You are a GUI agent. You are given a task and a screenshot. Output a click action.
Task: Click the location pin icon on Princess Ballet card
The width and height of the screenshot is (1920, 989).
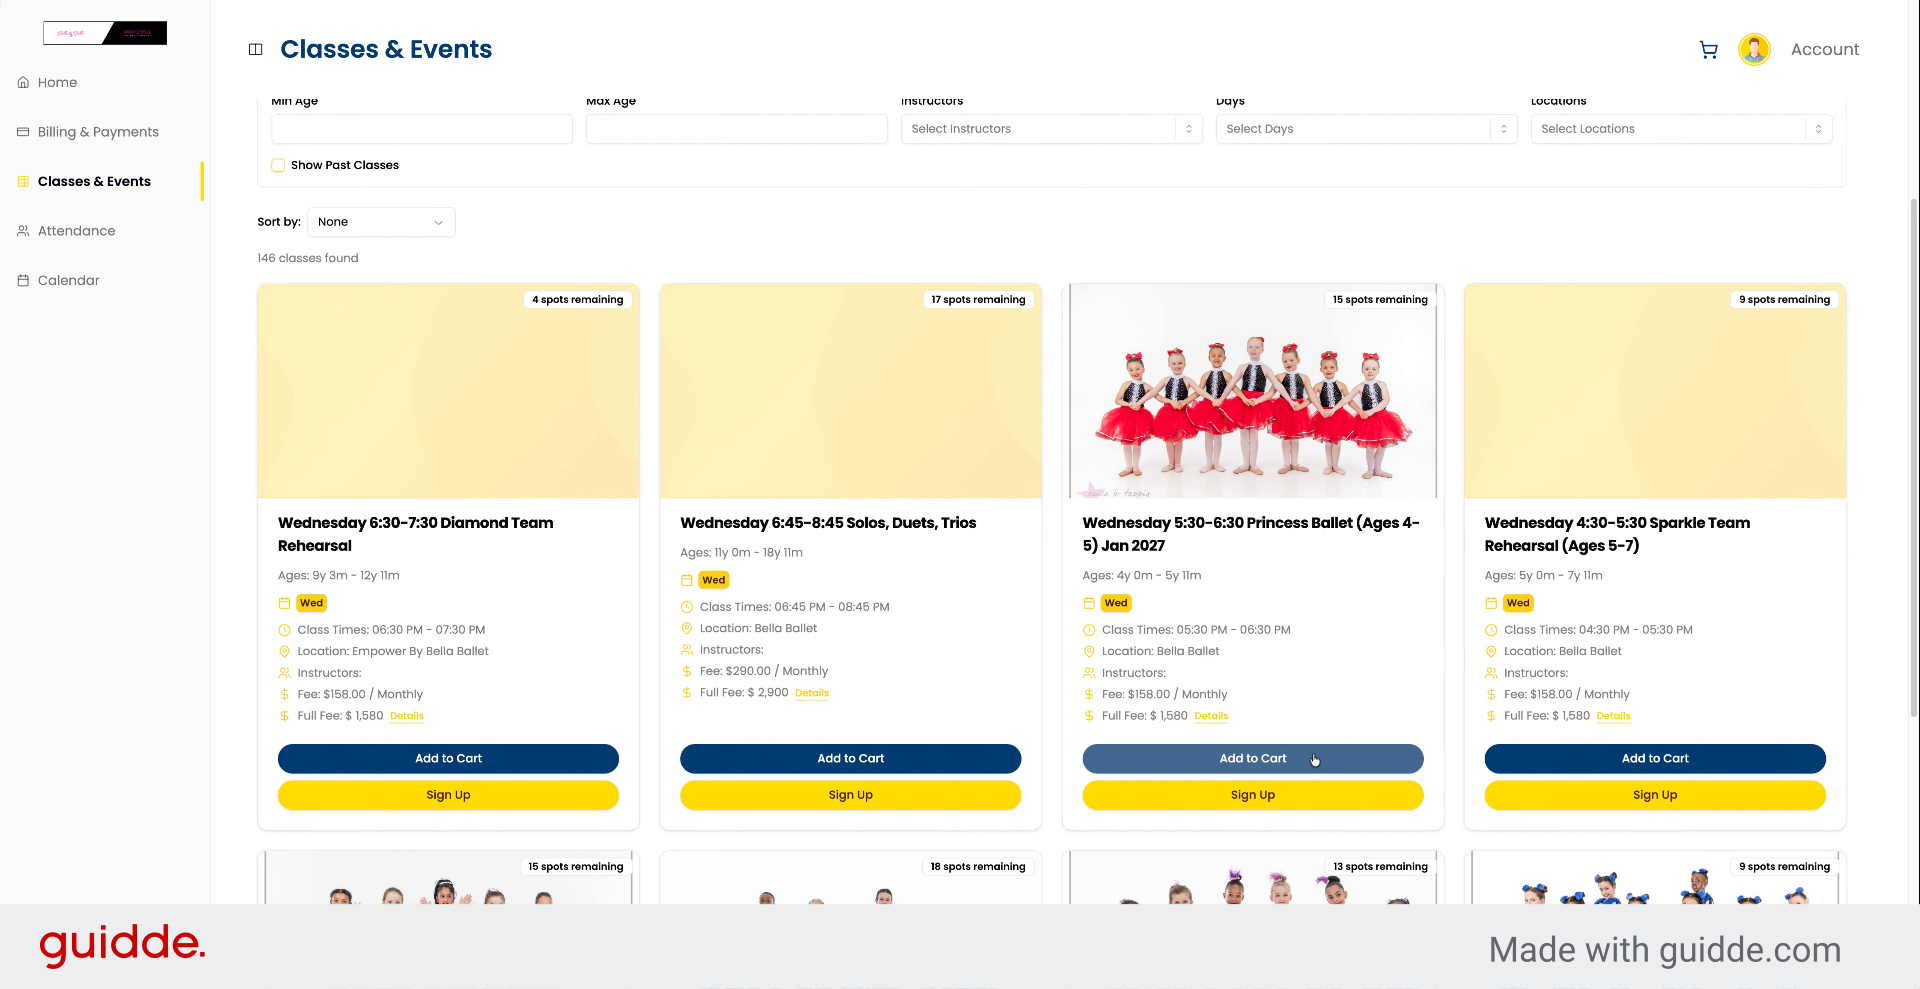(1089, 651)
